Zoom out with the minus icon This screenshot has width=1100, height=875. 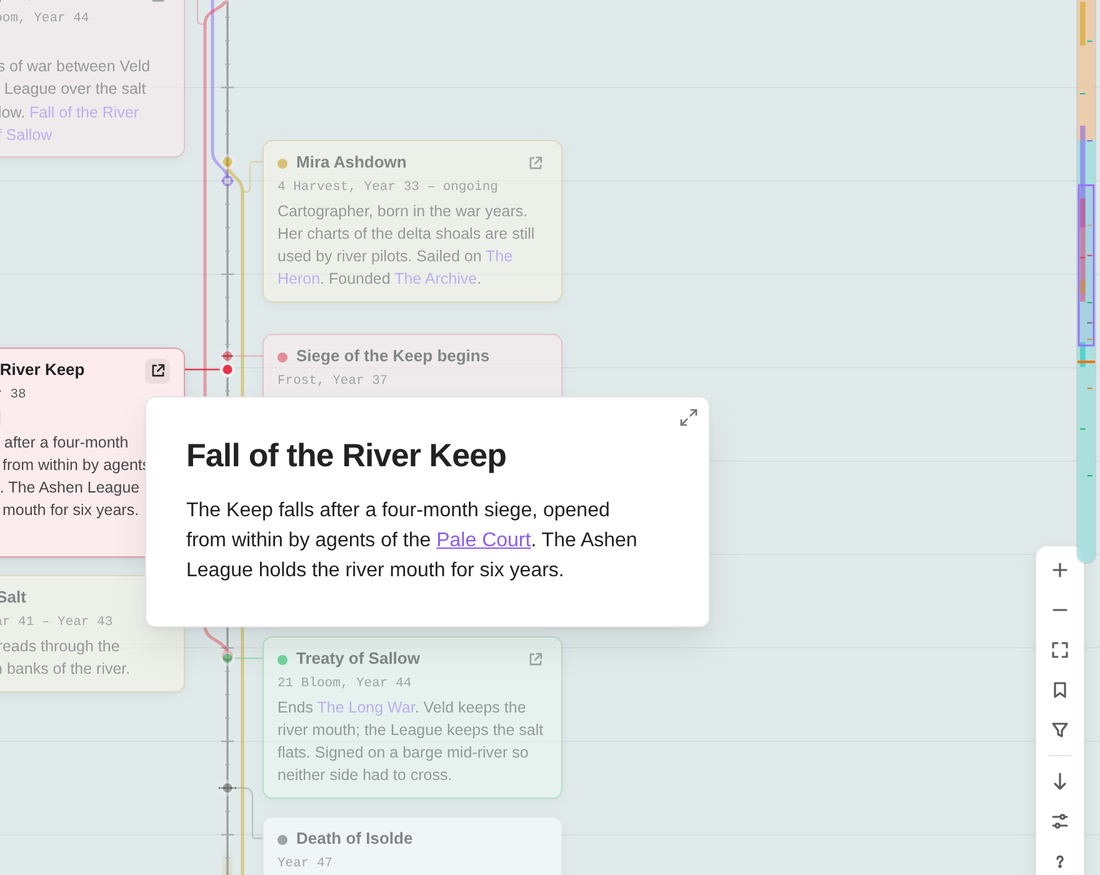1059,610
